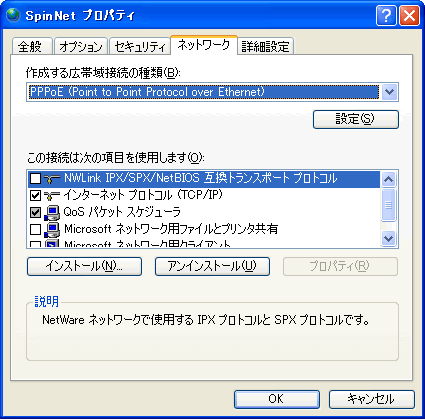Toggle the QoS パケット スケジューラ checkbox
425x419 pixels.
click(x=35, y=212)
